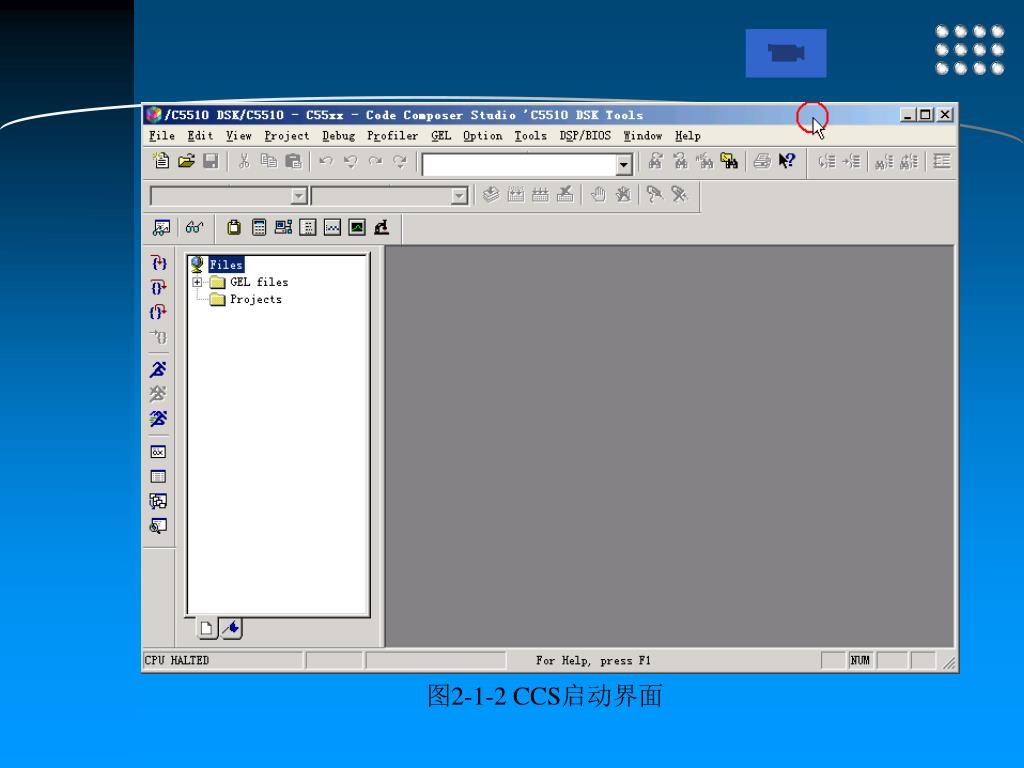
Task: Click the table view sidebar icon
Action: [x=158, y=477]
